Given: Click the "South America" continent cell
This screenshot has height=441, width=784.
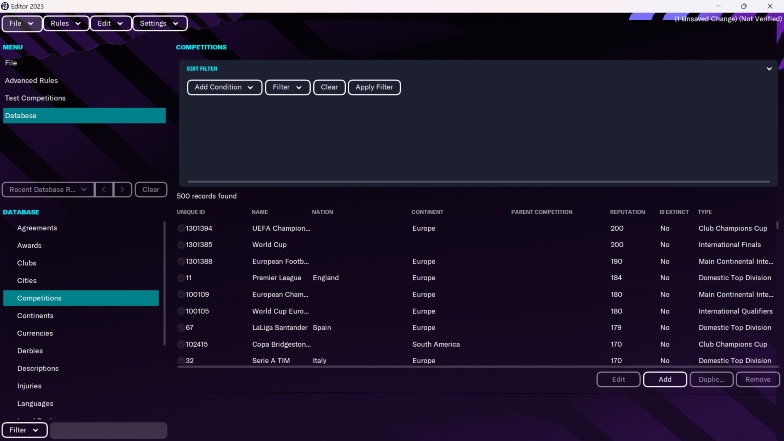Looking at the screenshot, I should [436, 344].
